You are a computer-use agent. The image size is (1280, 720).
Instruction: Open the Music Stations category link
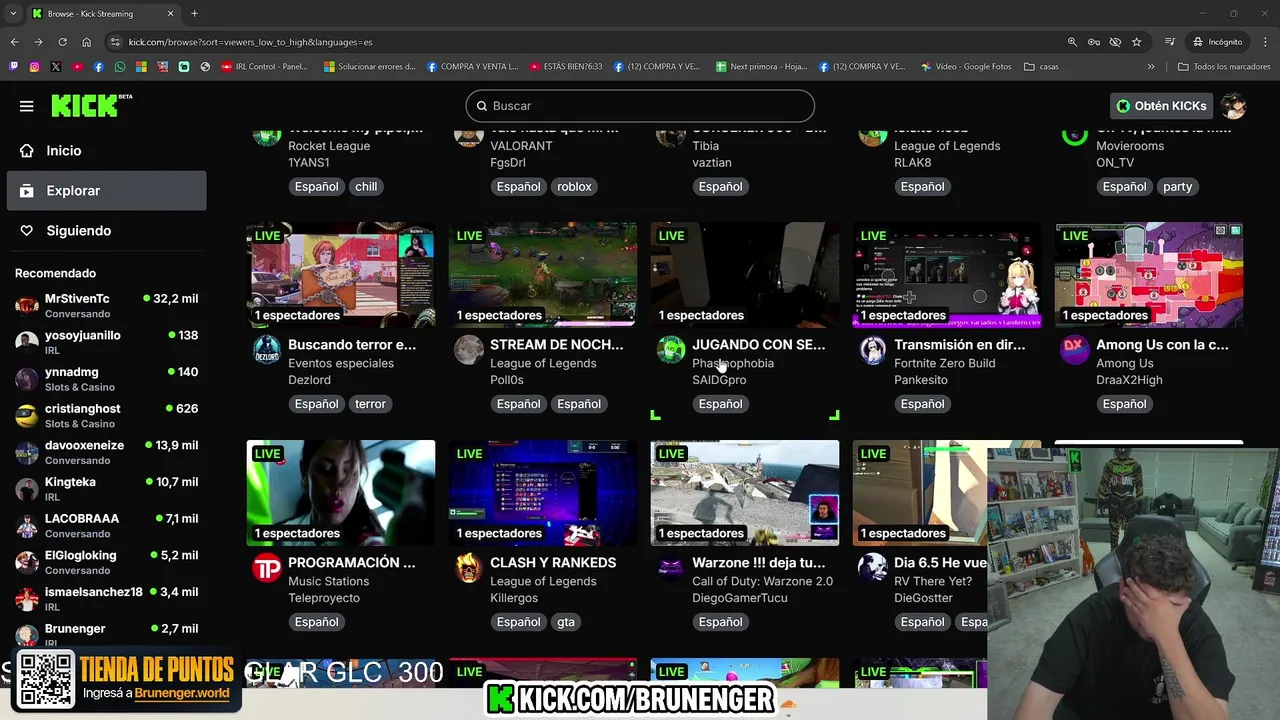tap(328, 581)
